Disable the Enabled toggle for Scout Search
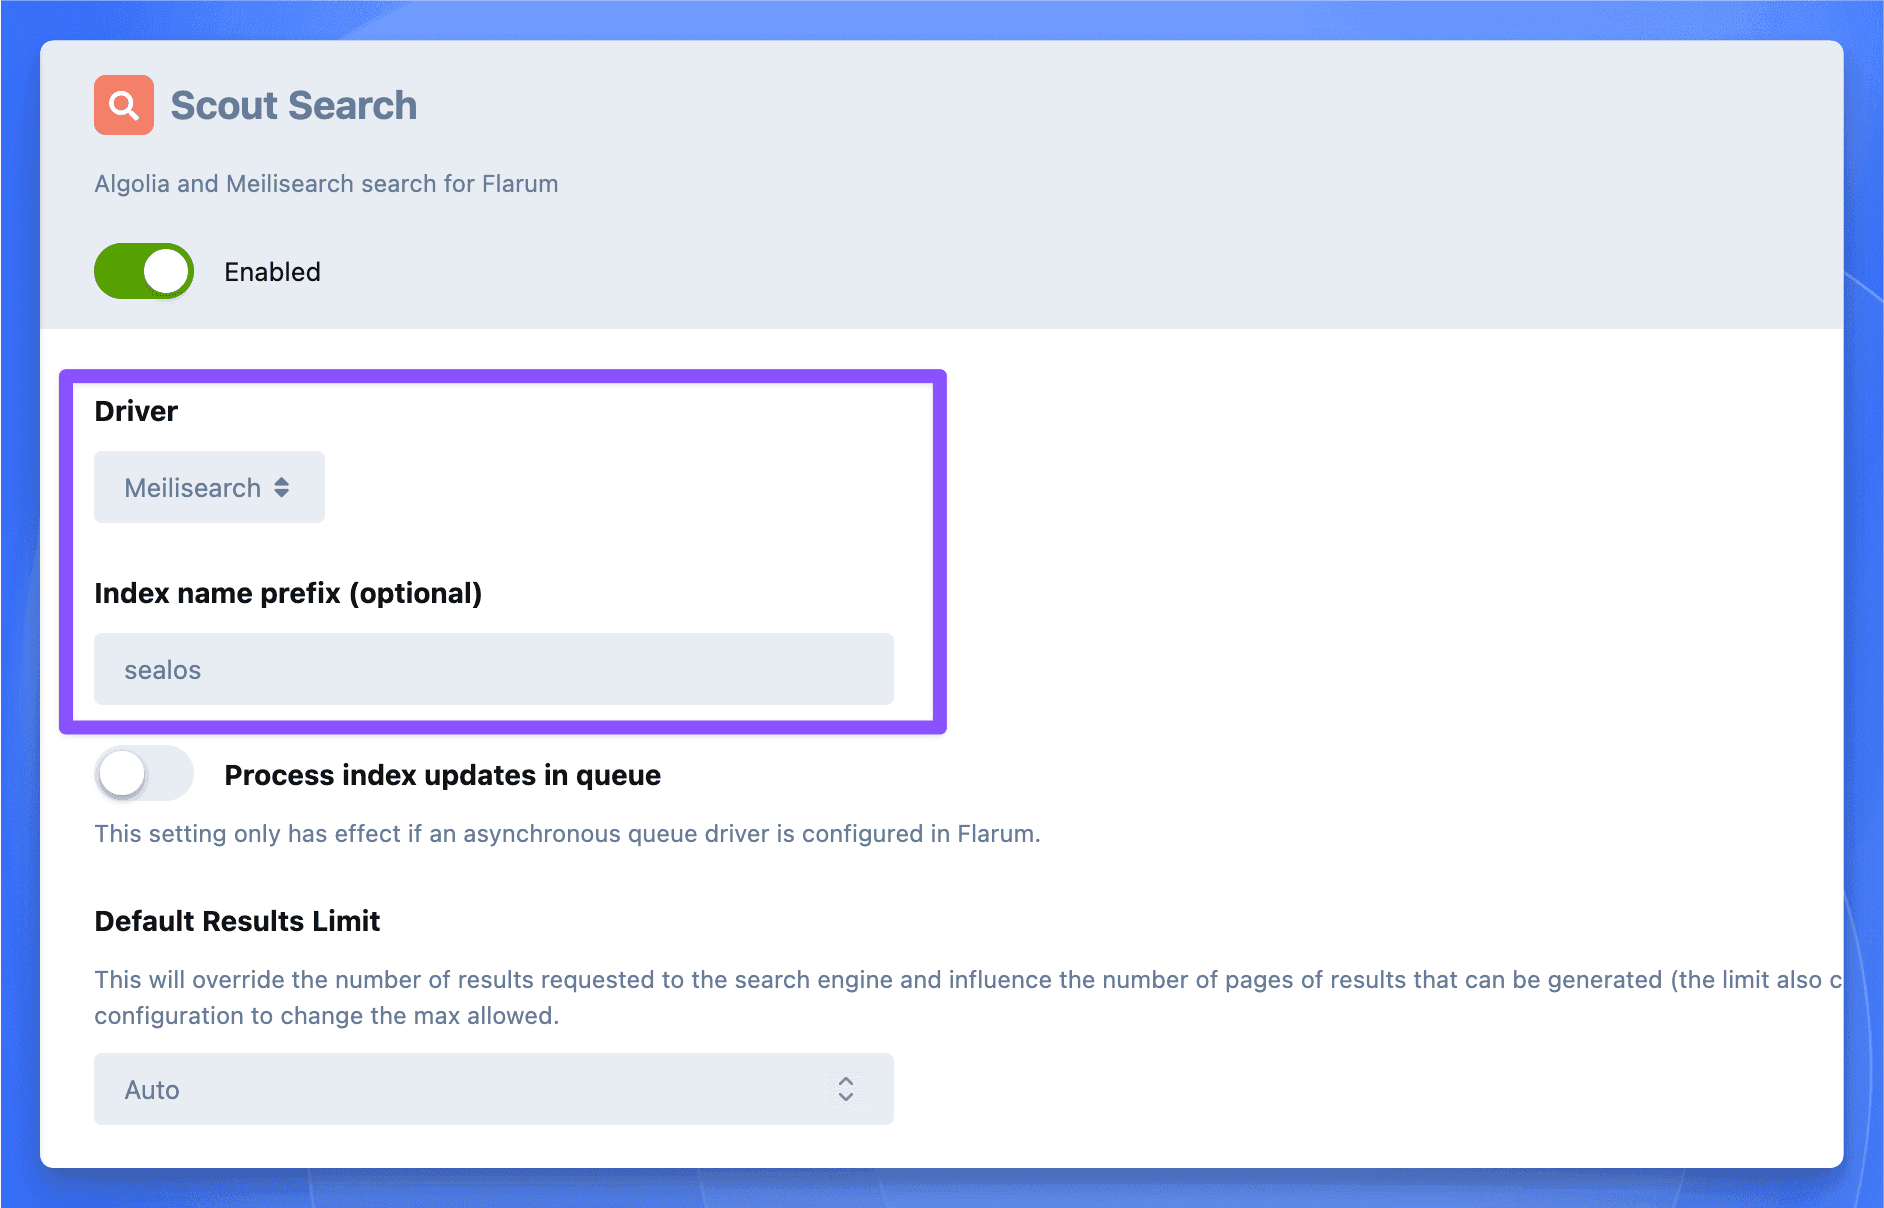 [143, 271]
